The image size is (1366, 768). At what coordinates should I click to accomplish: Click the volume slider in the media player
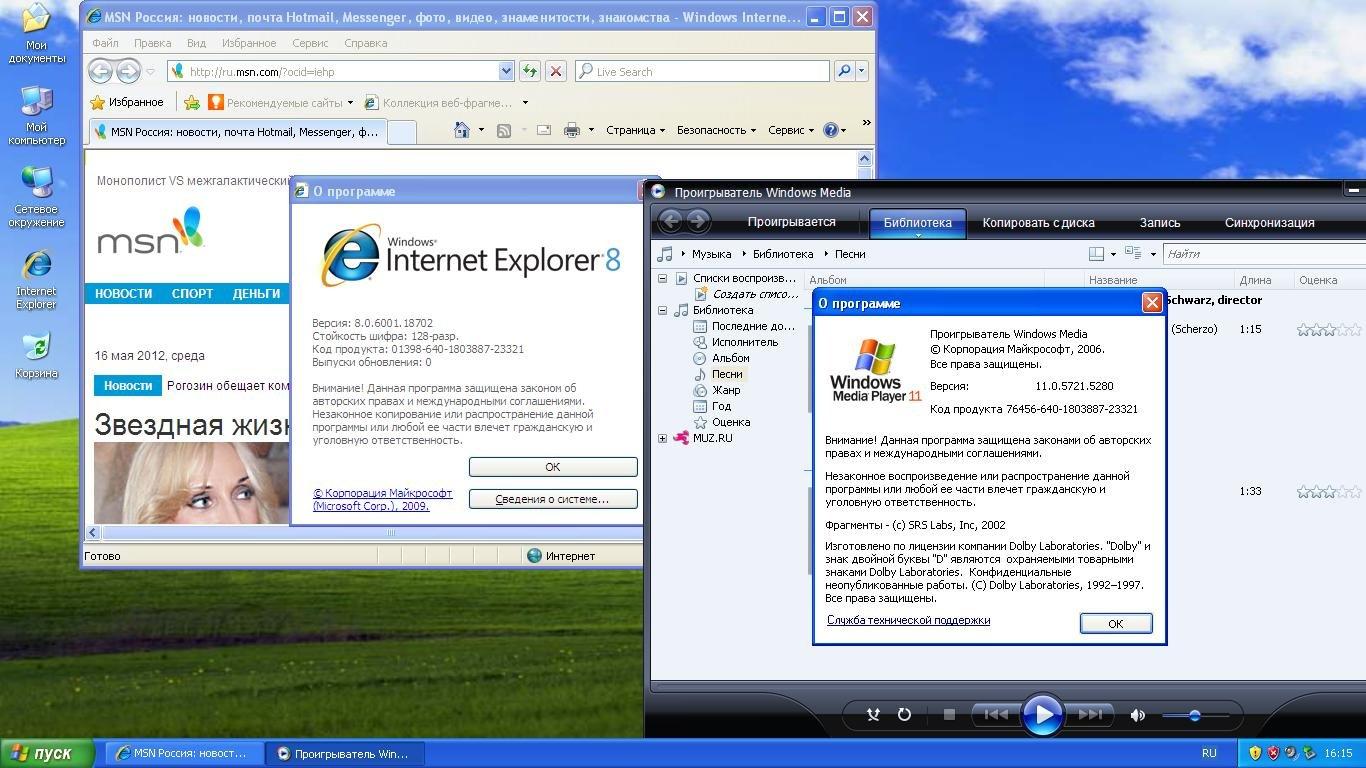pos(1194,715)
